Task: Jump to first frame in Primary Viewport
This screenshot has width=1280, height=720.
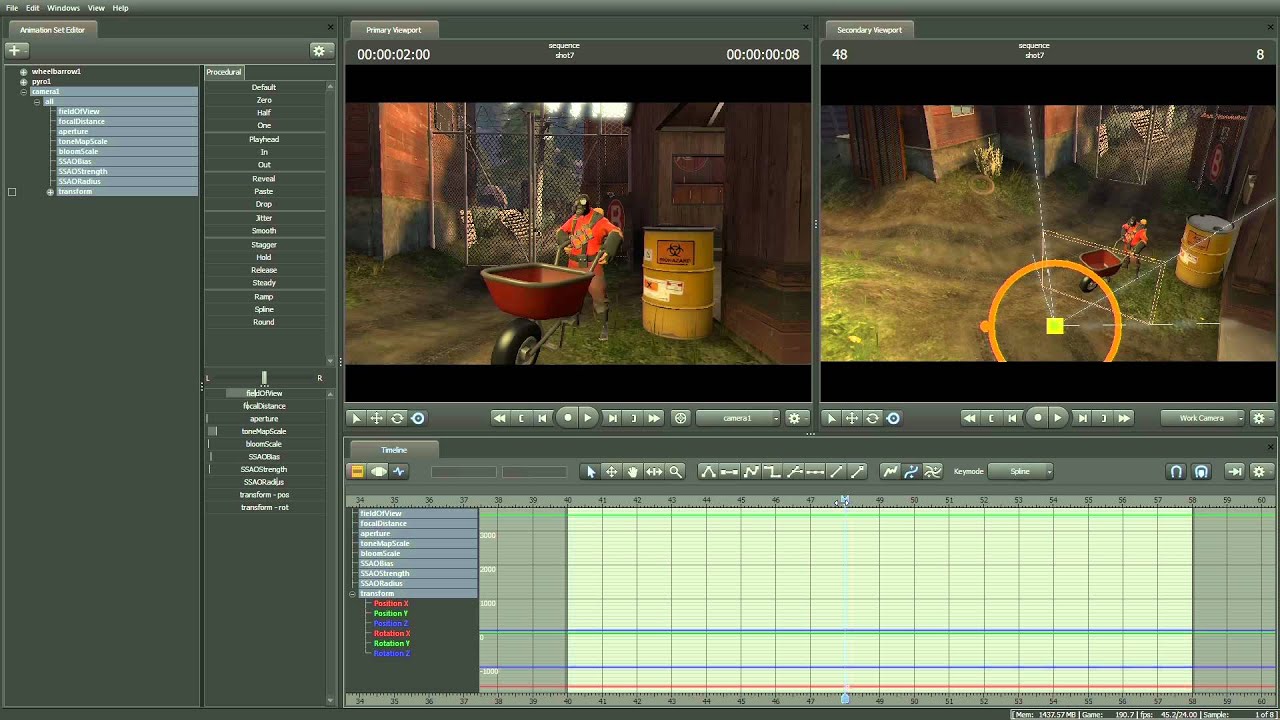Action: 499,418
